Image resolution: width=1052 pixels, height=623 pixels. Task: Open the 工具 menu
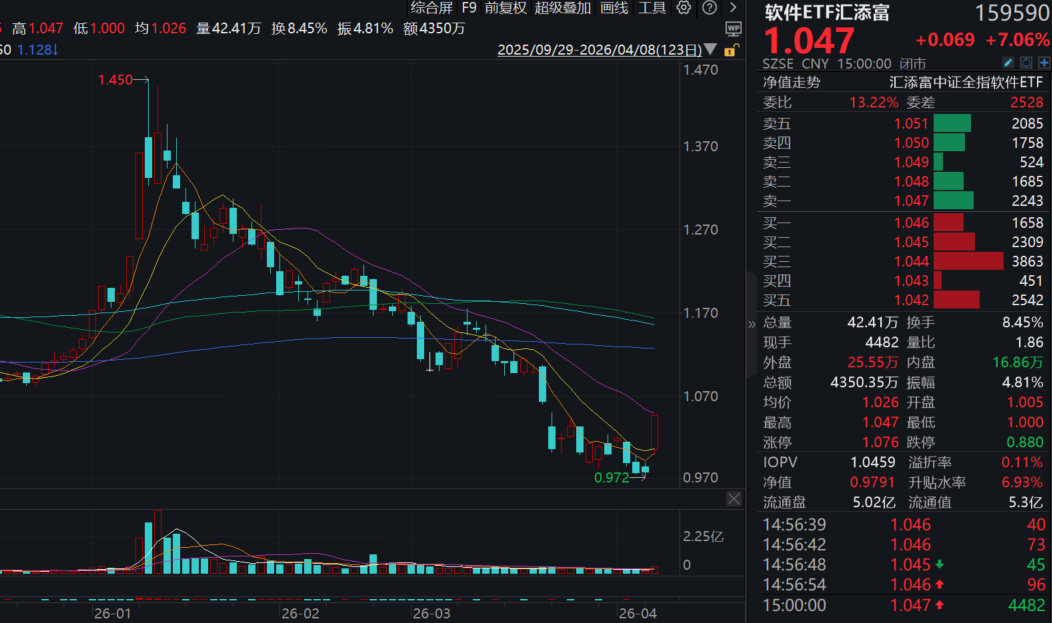pos(654,8)
